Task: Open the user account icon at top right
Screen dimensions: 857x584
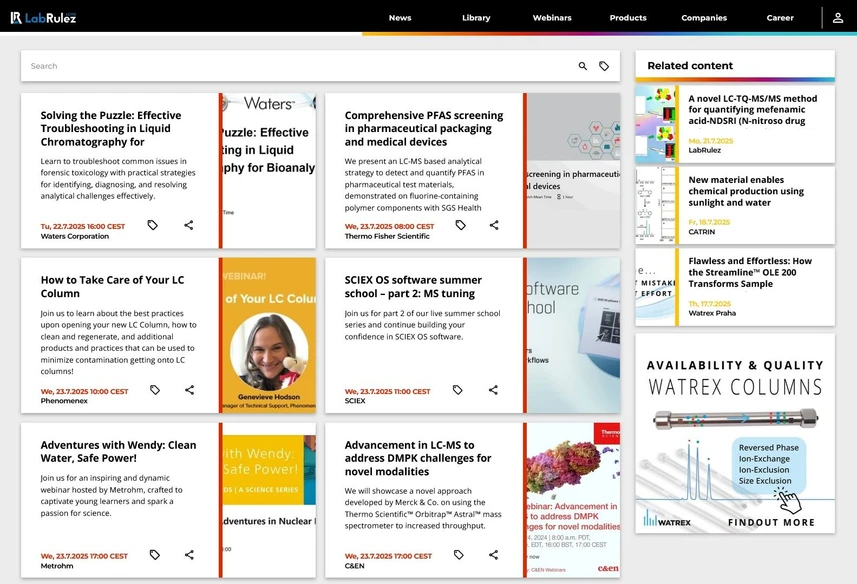Action: 836,17
